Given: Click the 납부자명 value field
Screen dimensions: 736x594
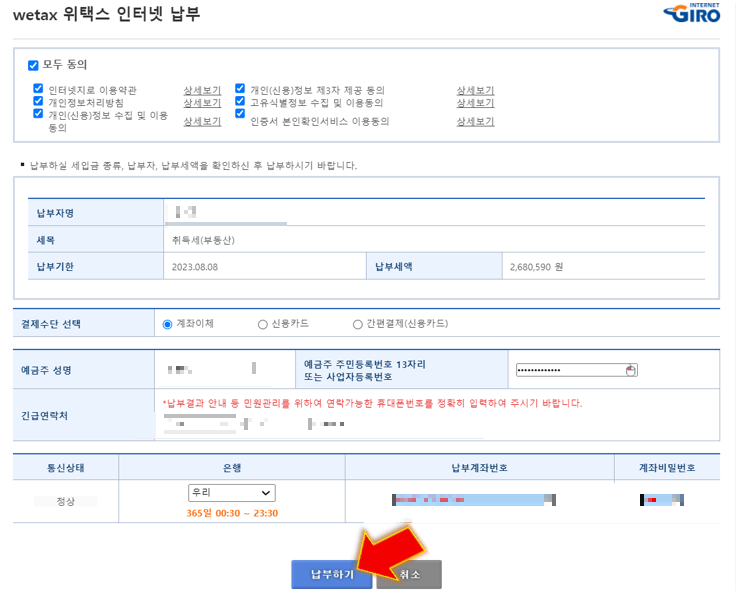Looking at the screenshot, I should tap(226, 213).
